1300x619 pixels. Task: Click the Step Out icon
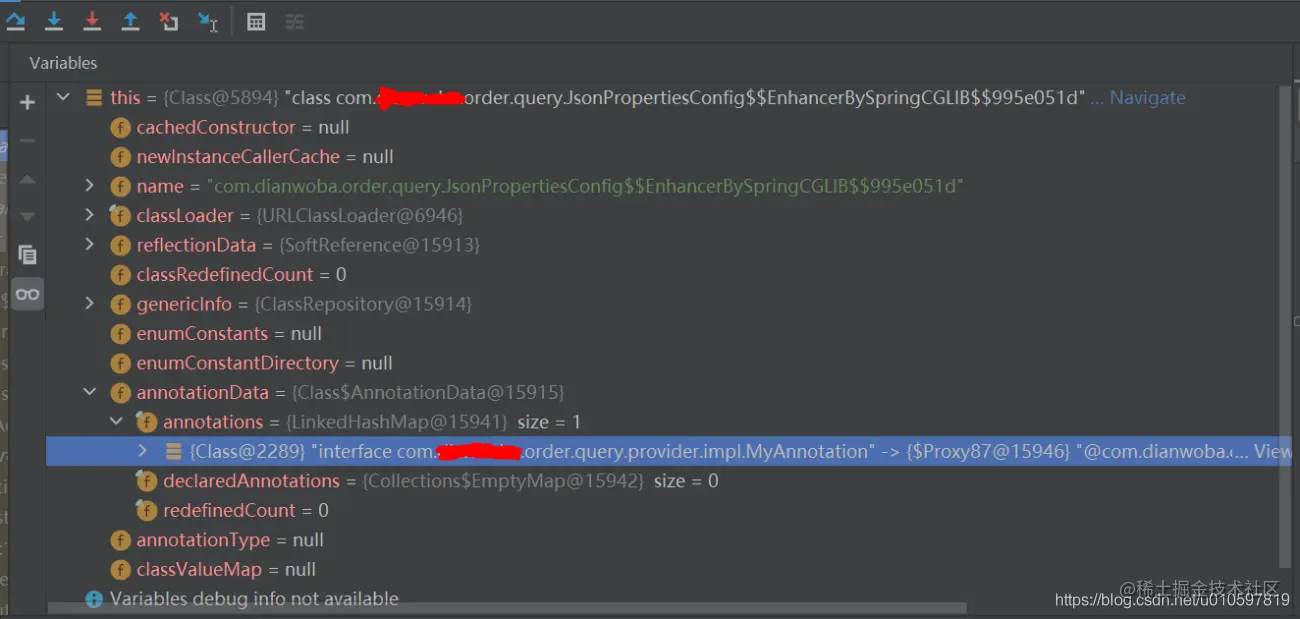[x=130, y=20]
